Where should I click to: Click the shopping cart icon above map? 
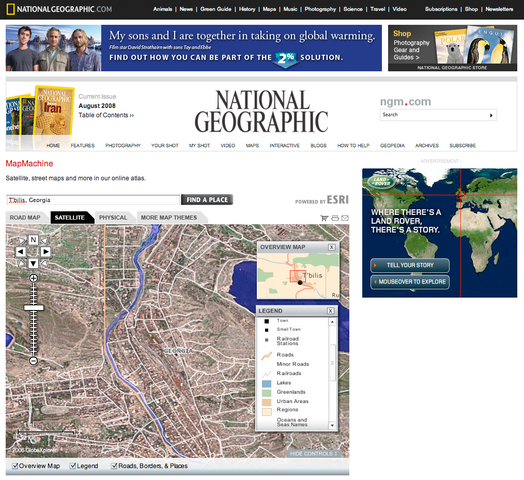(x=324, y=218)
